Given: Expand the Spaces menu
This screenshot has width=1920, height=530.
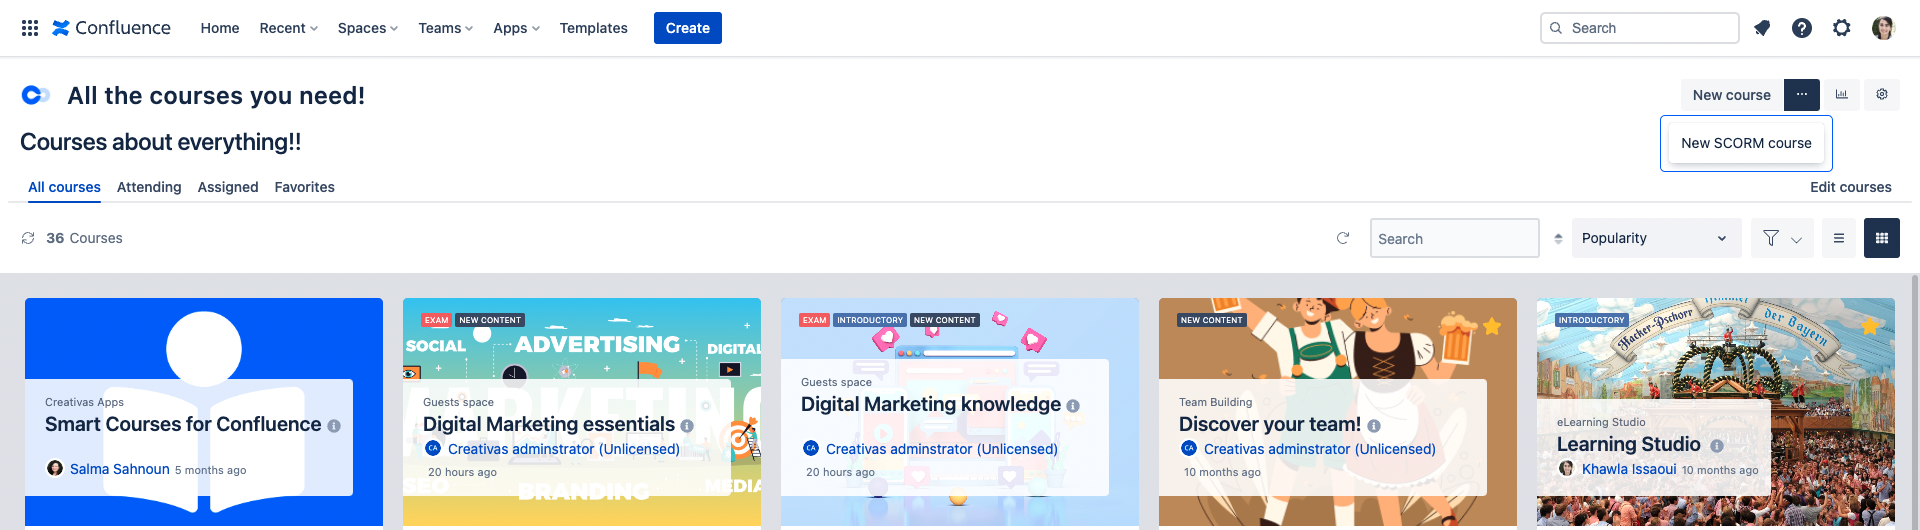Looking at the screenshot, I should (x=367, y=28).
